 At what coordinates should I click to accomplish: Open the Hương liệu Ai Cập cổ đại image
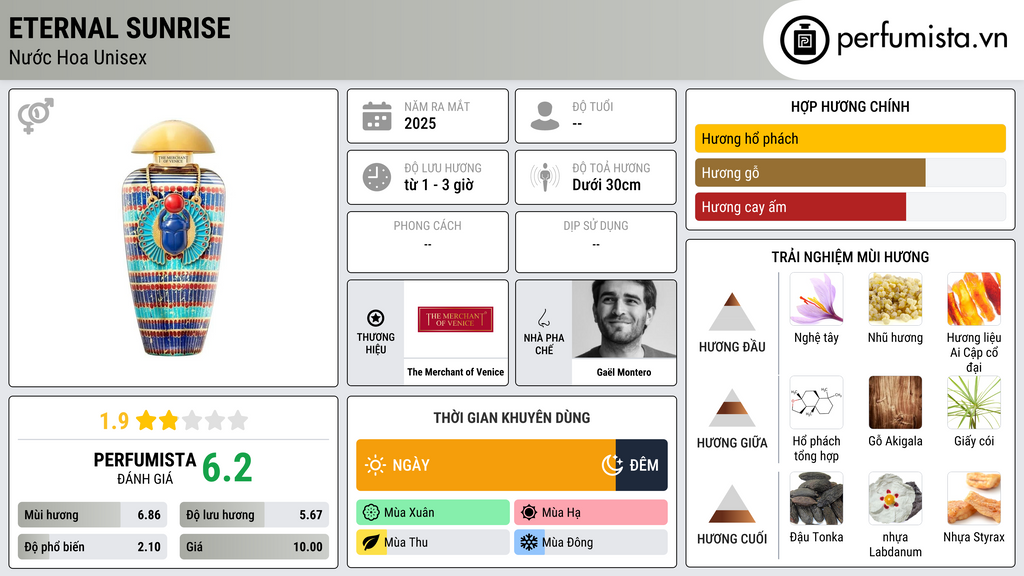974,299
